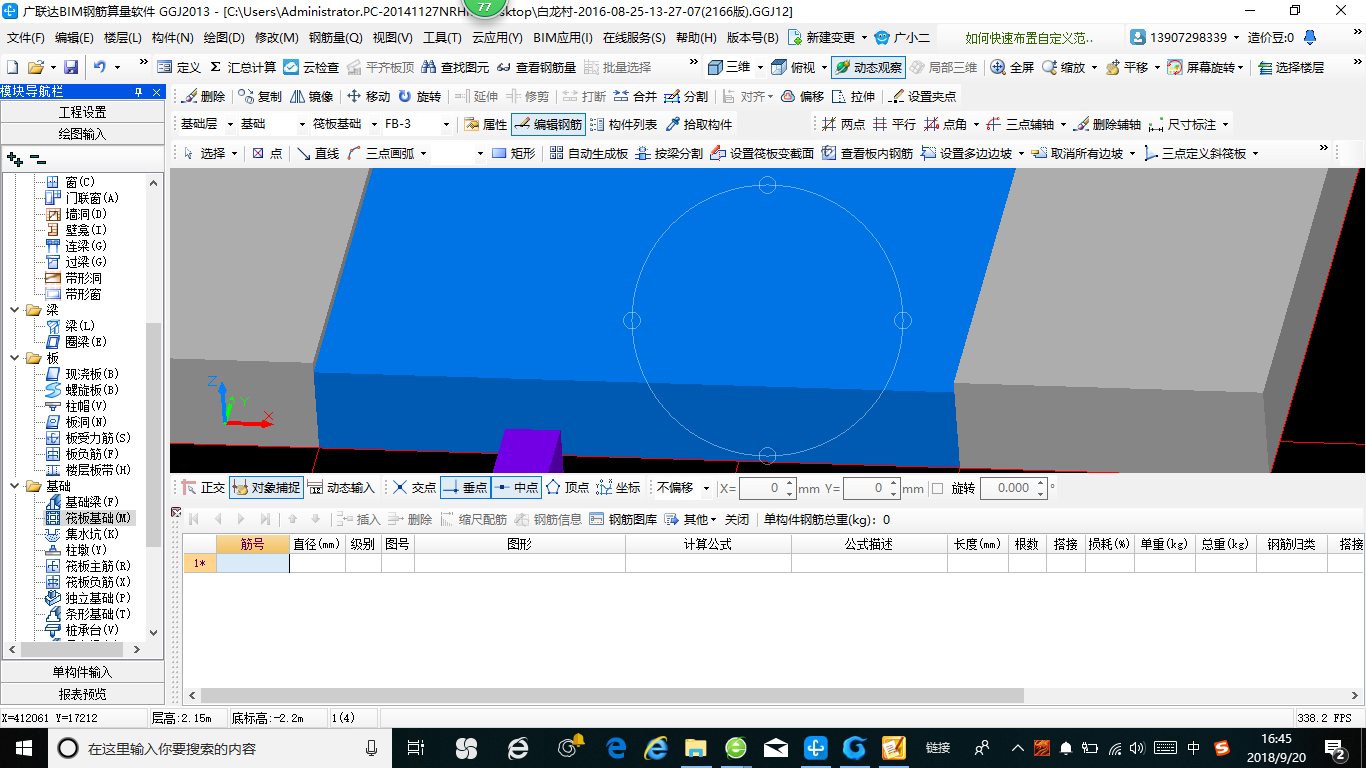Open the 基础层 floor dropdown
1366x768 pixels.
[231, 125]
